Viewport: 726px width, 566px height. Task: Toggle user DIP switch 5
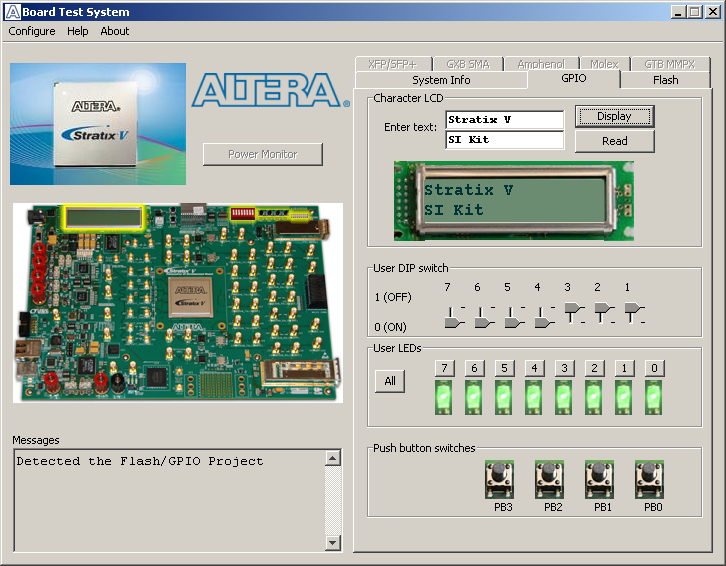pos(514,317)
